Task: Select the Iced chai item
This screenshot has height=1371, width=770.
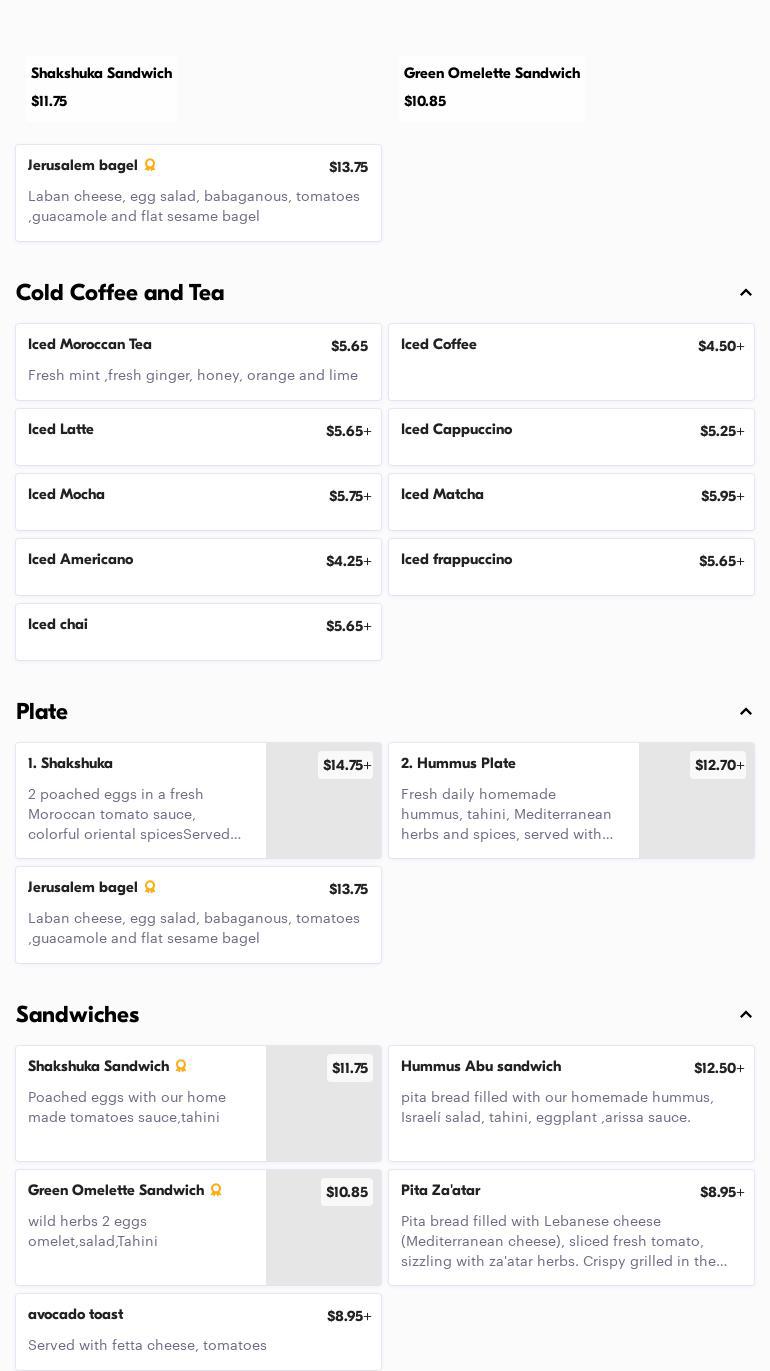Action: point(198,631)
